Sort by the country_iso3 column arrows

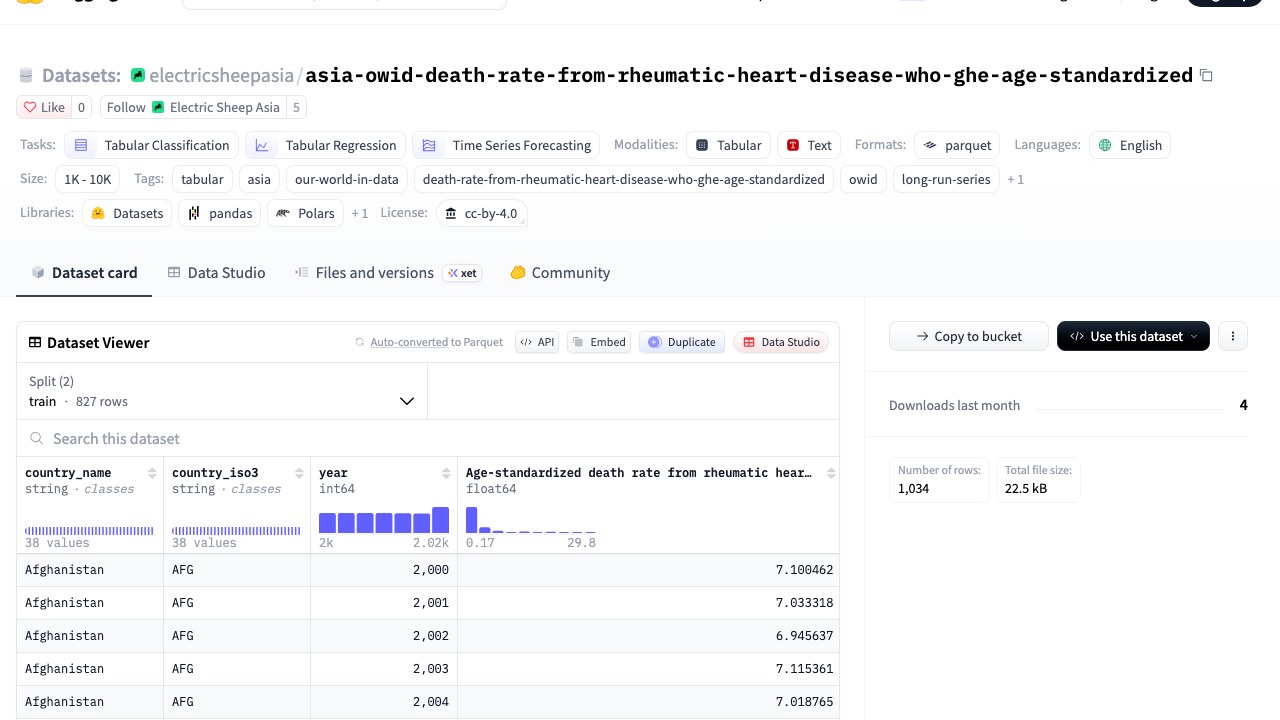point(299,473)
